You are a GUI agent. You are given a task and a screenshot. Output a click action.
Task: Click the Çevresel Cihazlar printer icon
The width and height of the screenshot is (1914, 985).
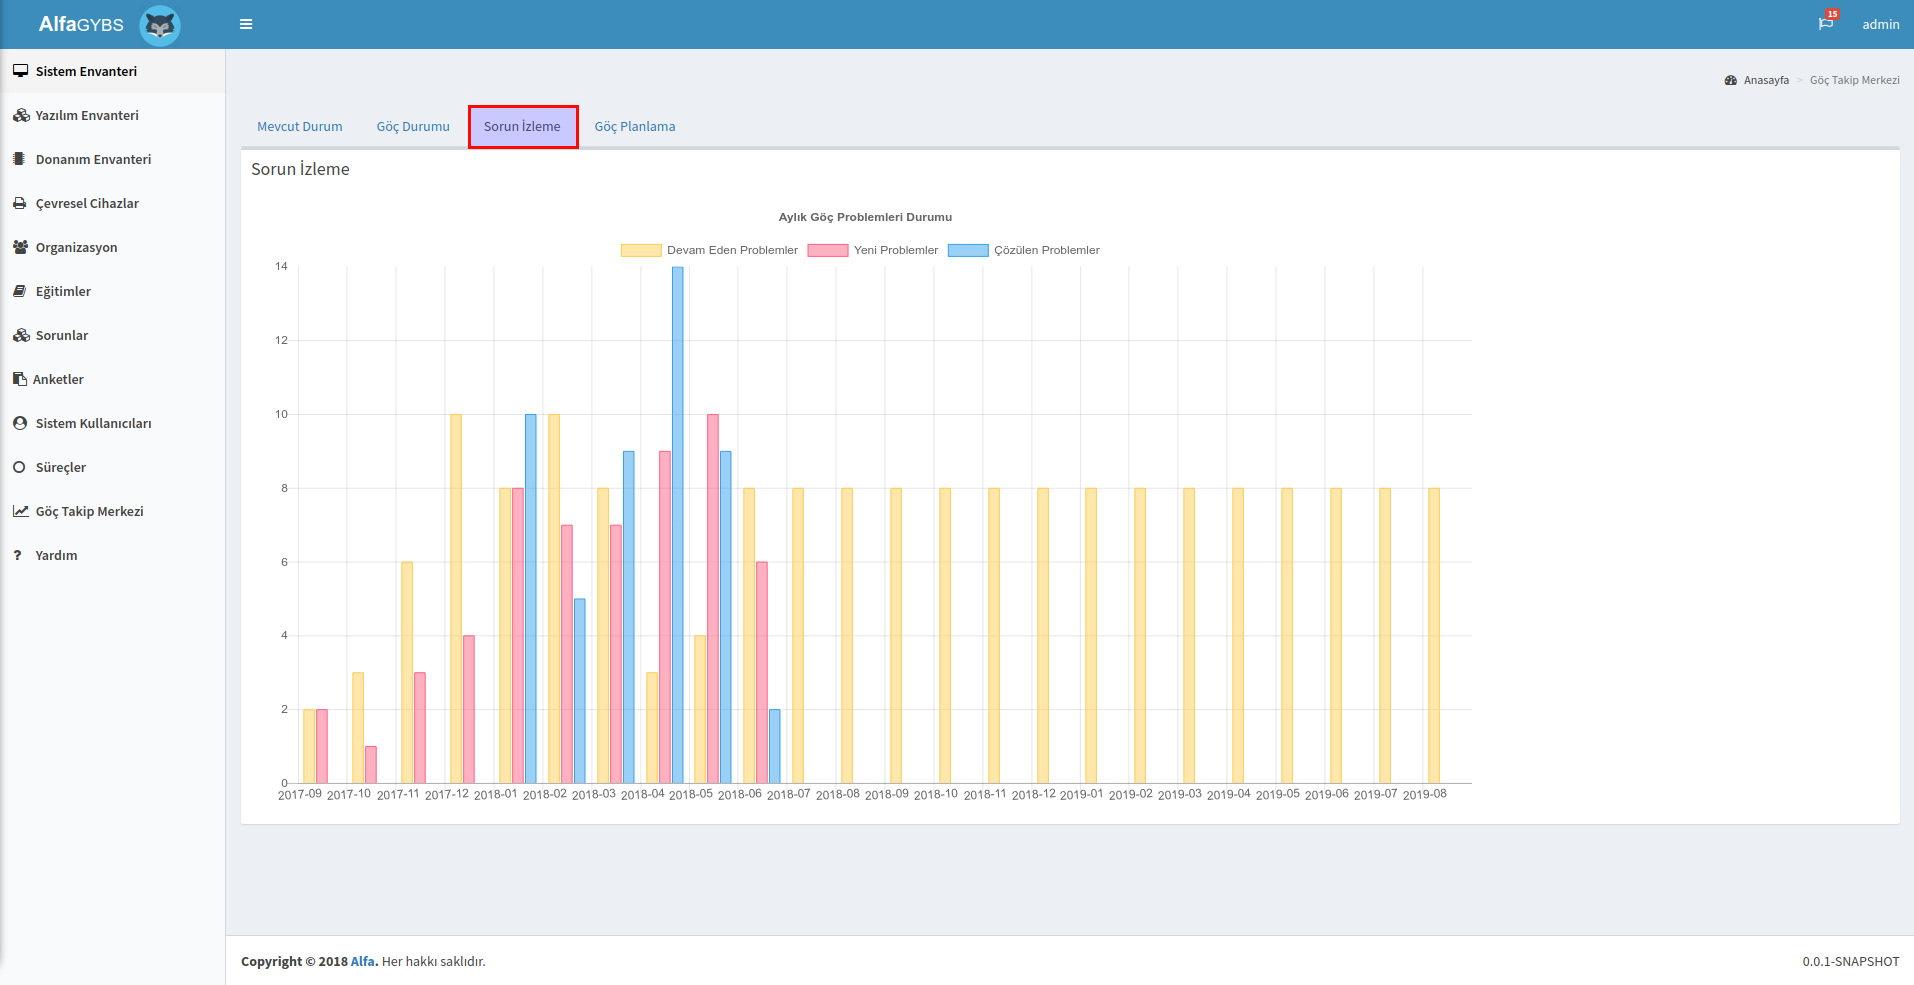[x=20, y=203]
